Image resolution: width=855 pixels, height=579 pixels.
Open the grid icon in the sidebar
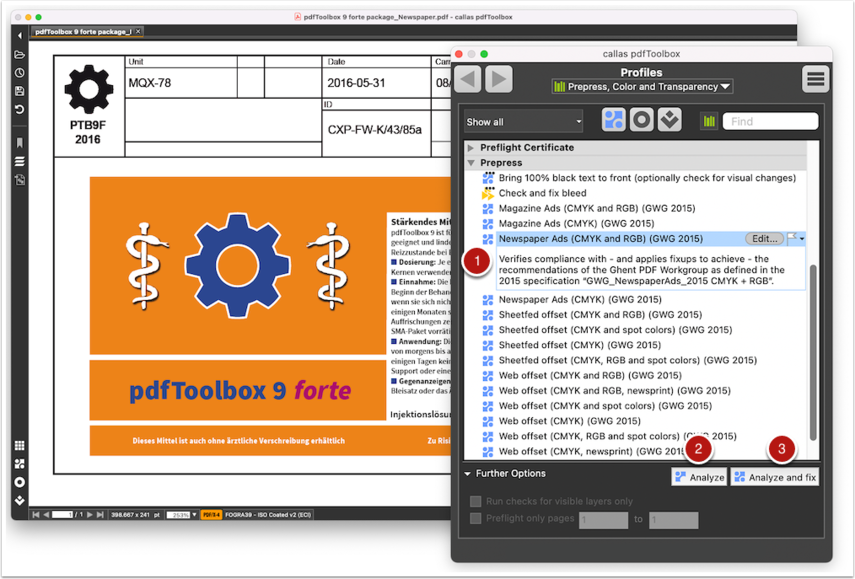coord(20,445)
